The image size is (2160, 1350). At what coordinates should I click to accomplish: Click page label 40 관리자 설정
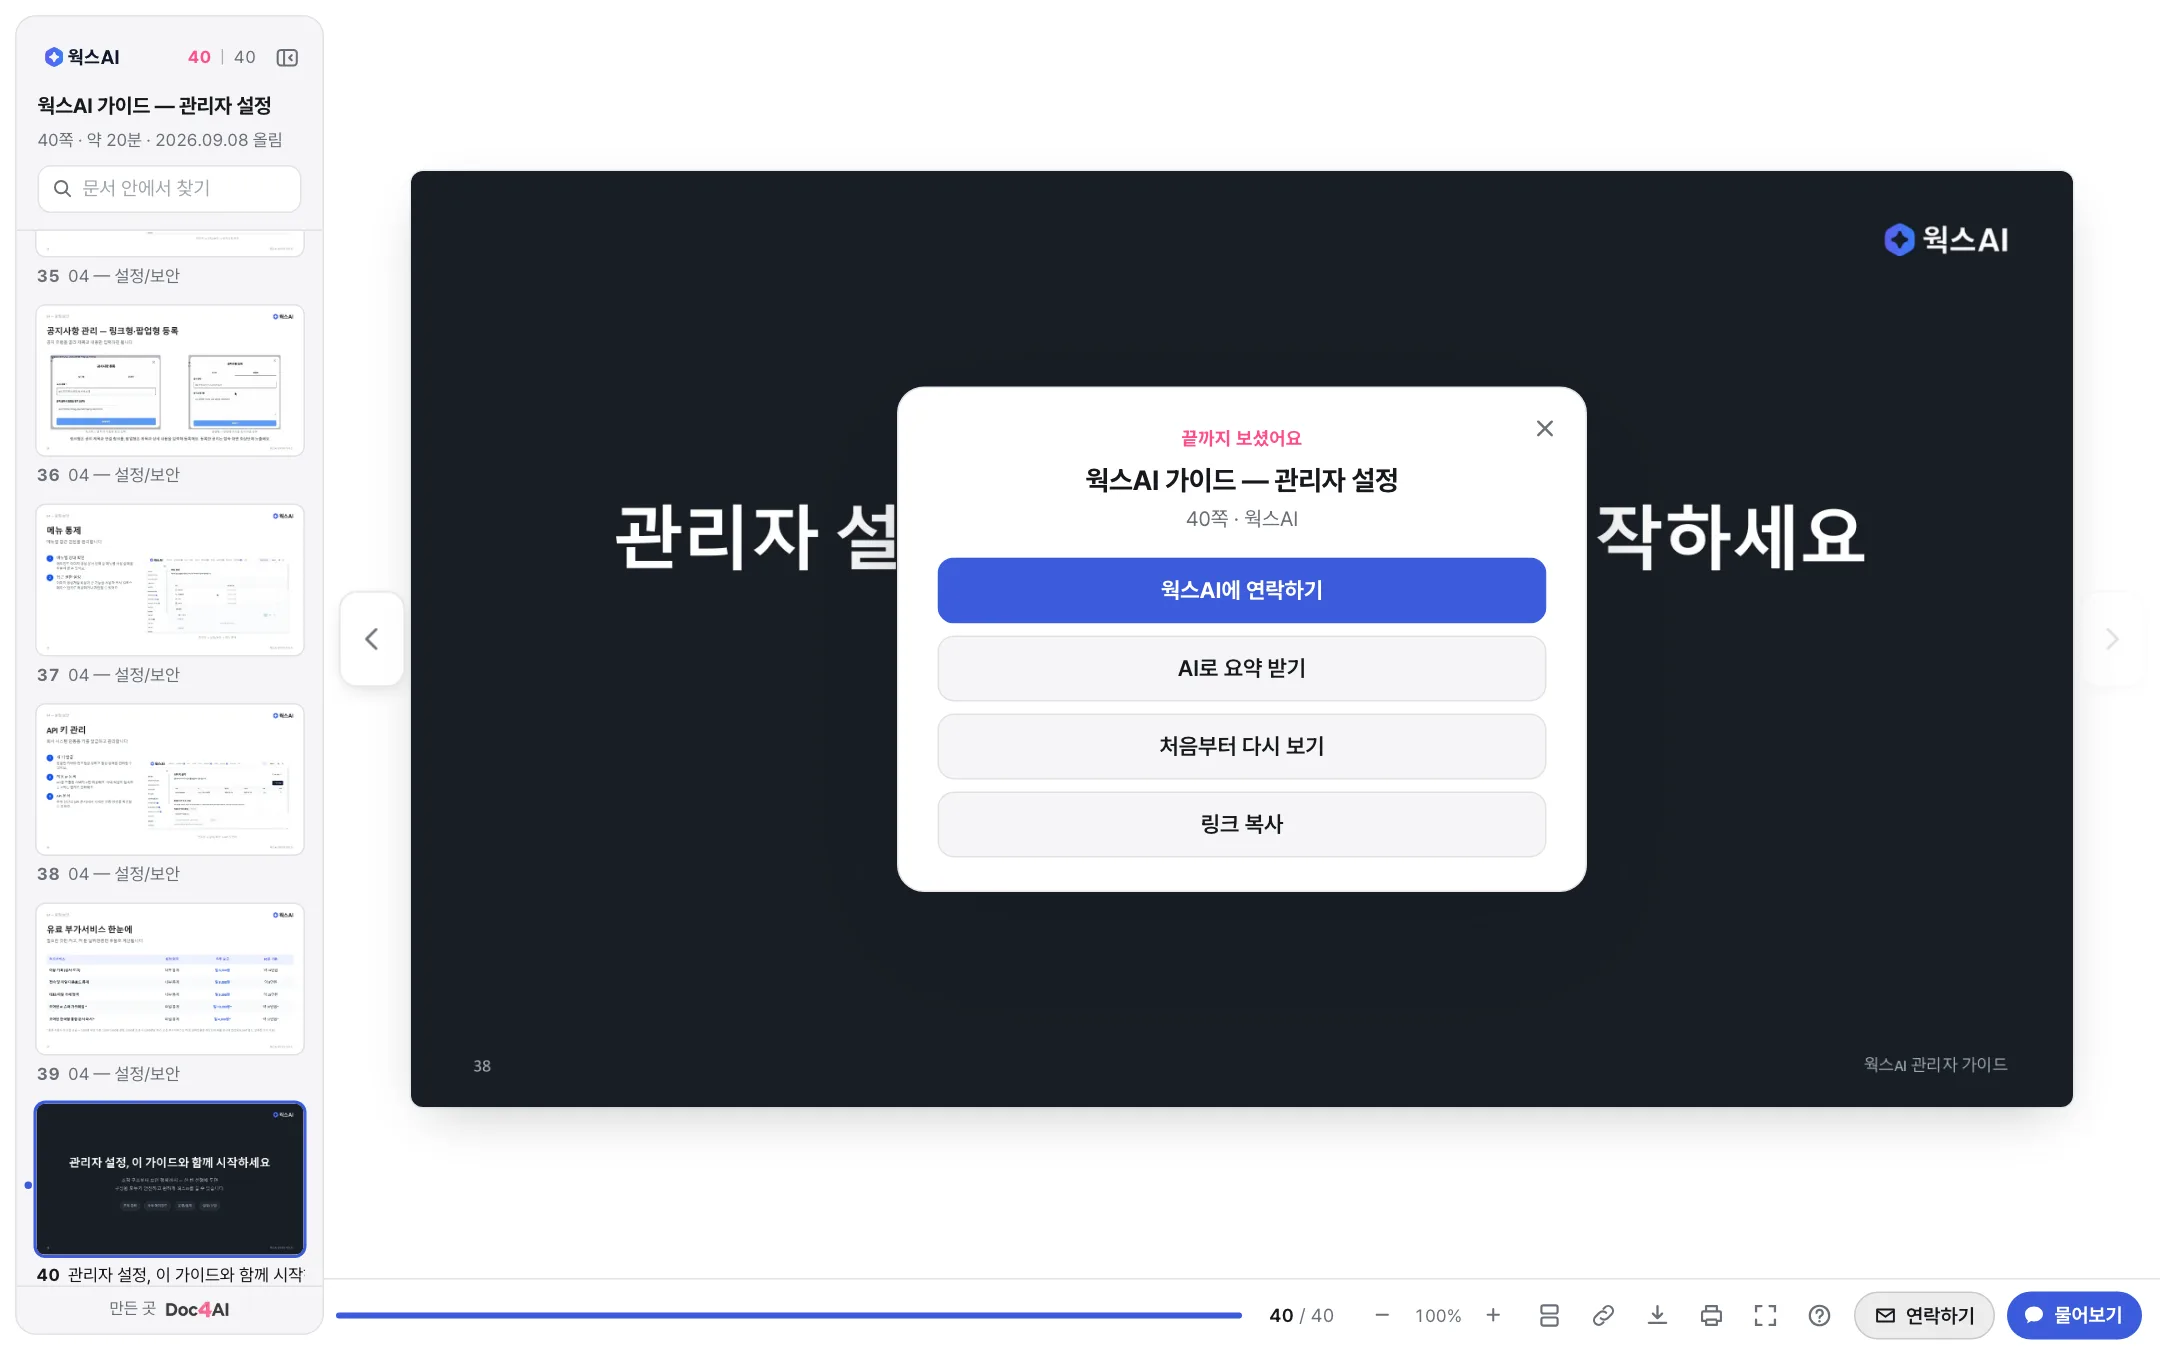(x=170, y=1275)
